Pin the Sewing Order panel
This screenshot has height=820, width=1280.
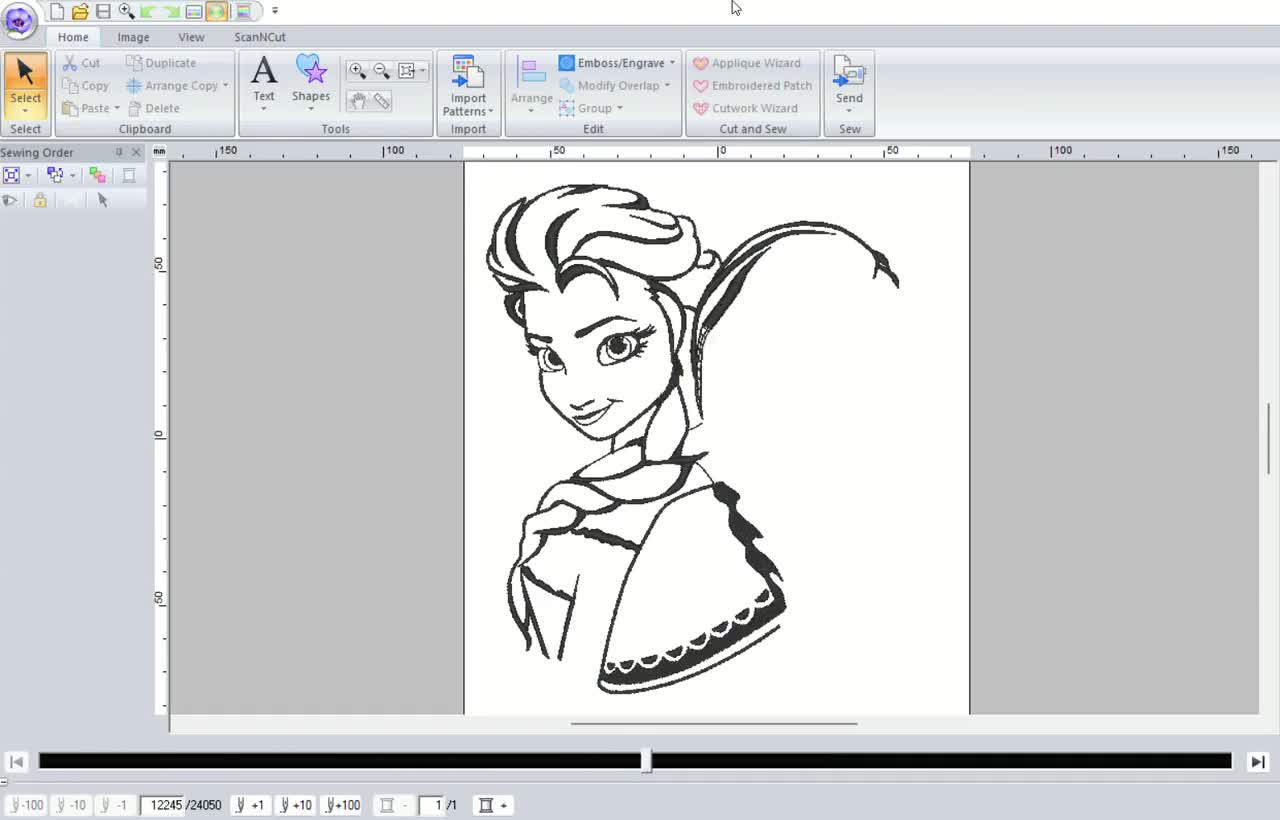point(119,152)
